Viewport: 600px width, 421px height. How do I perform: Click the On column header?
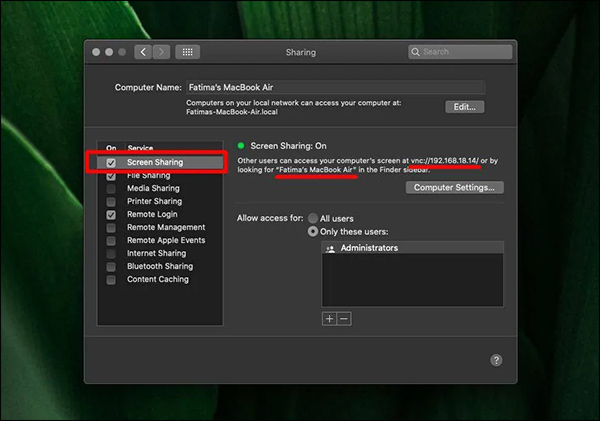pyautogui.click(x=111, y=148)
